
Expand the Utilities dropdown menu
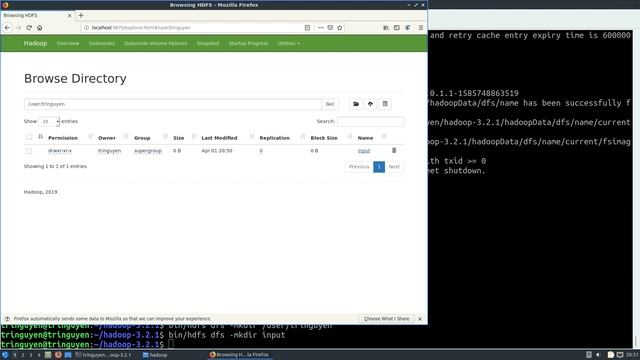coord(289,43)
